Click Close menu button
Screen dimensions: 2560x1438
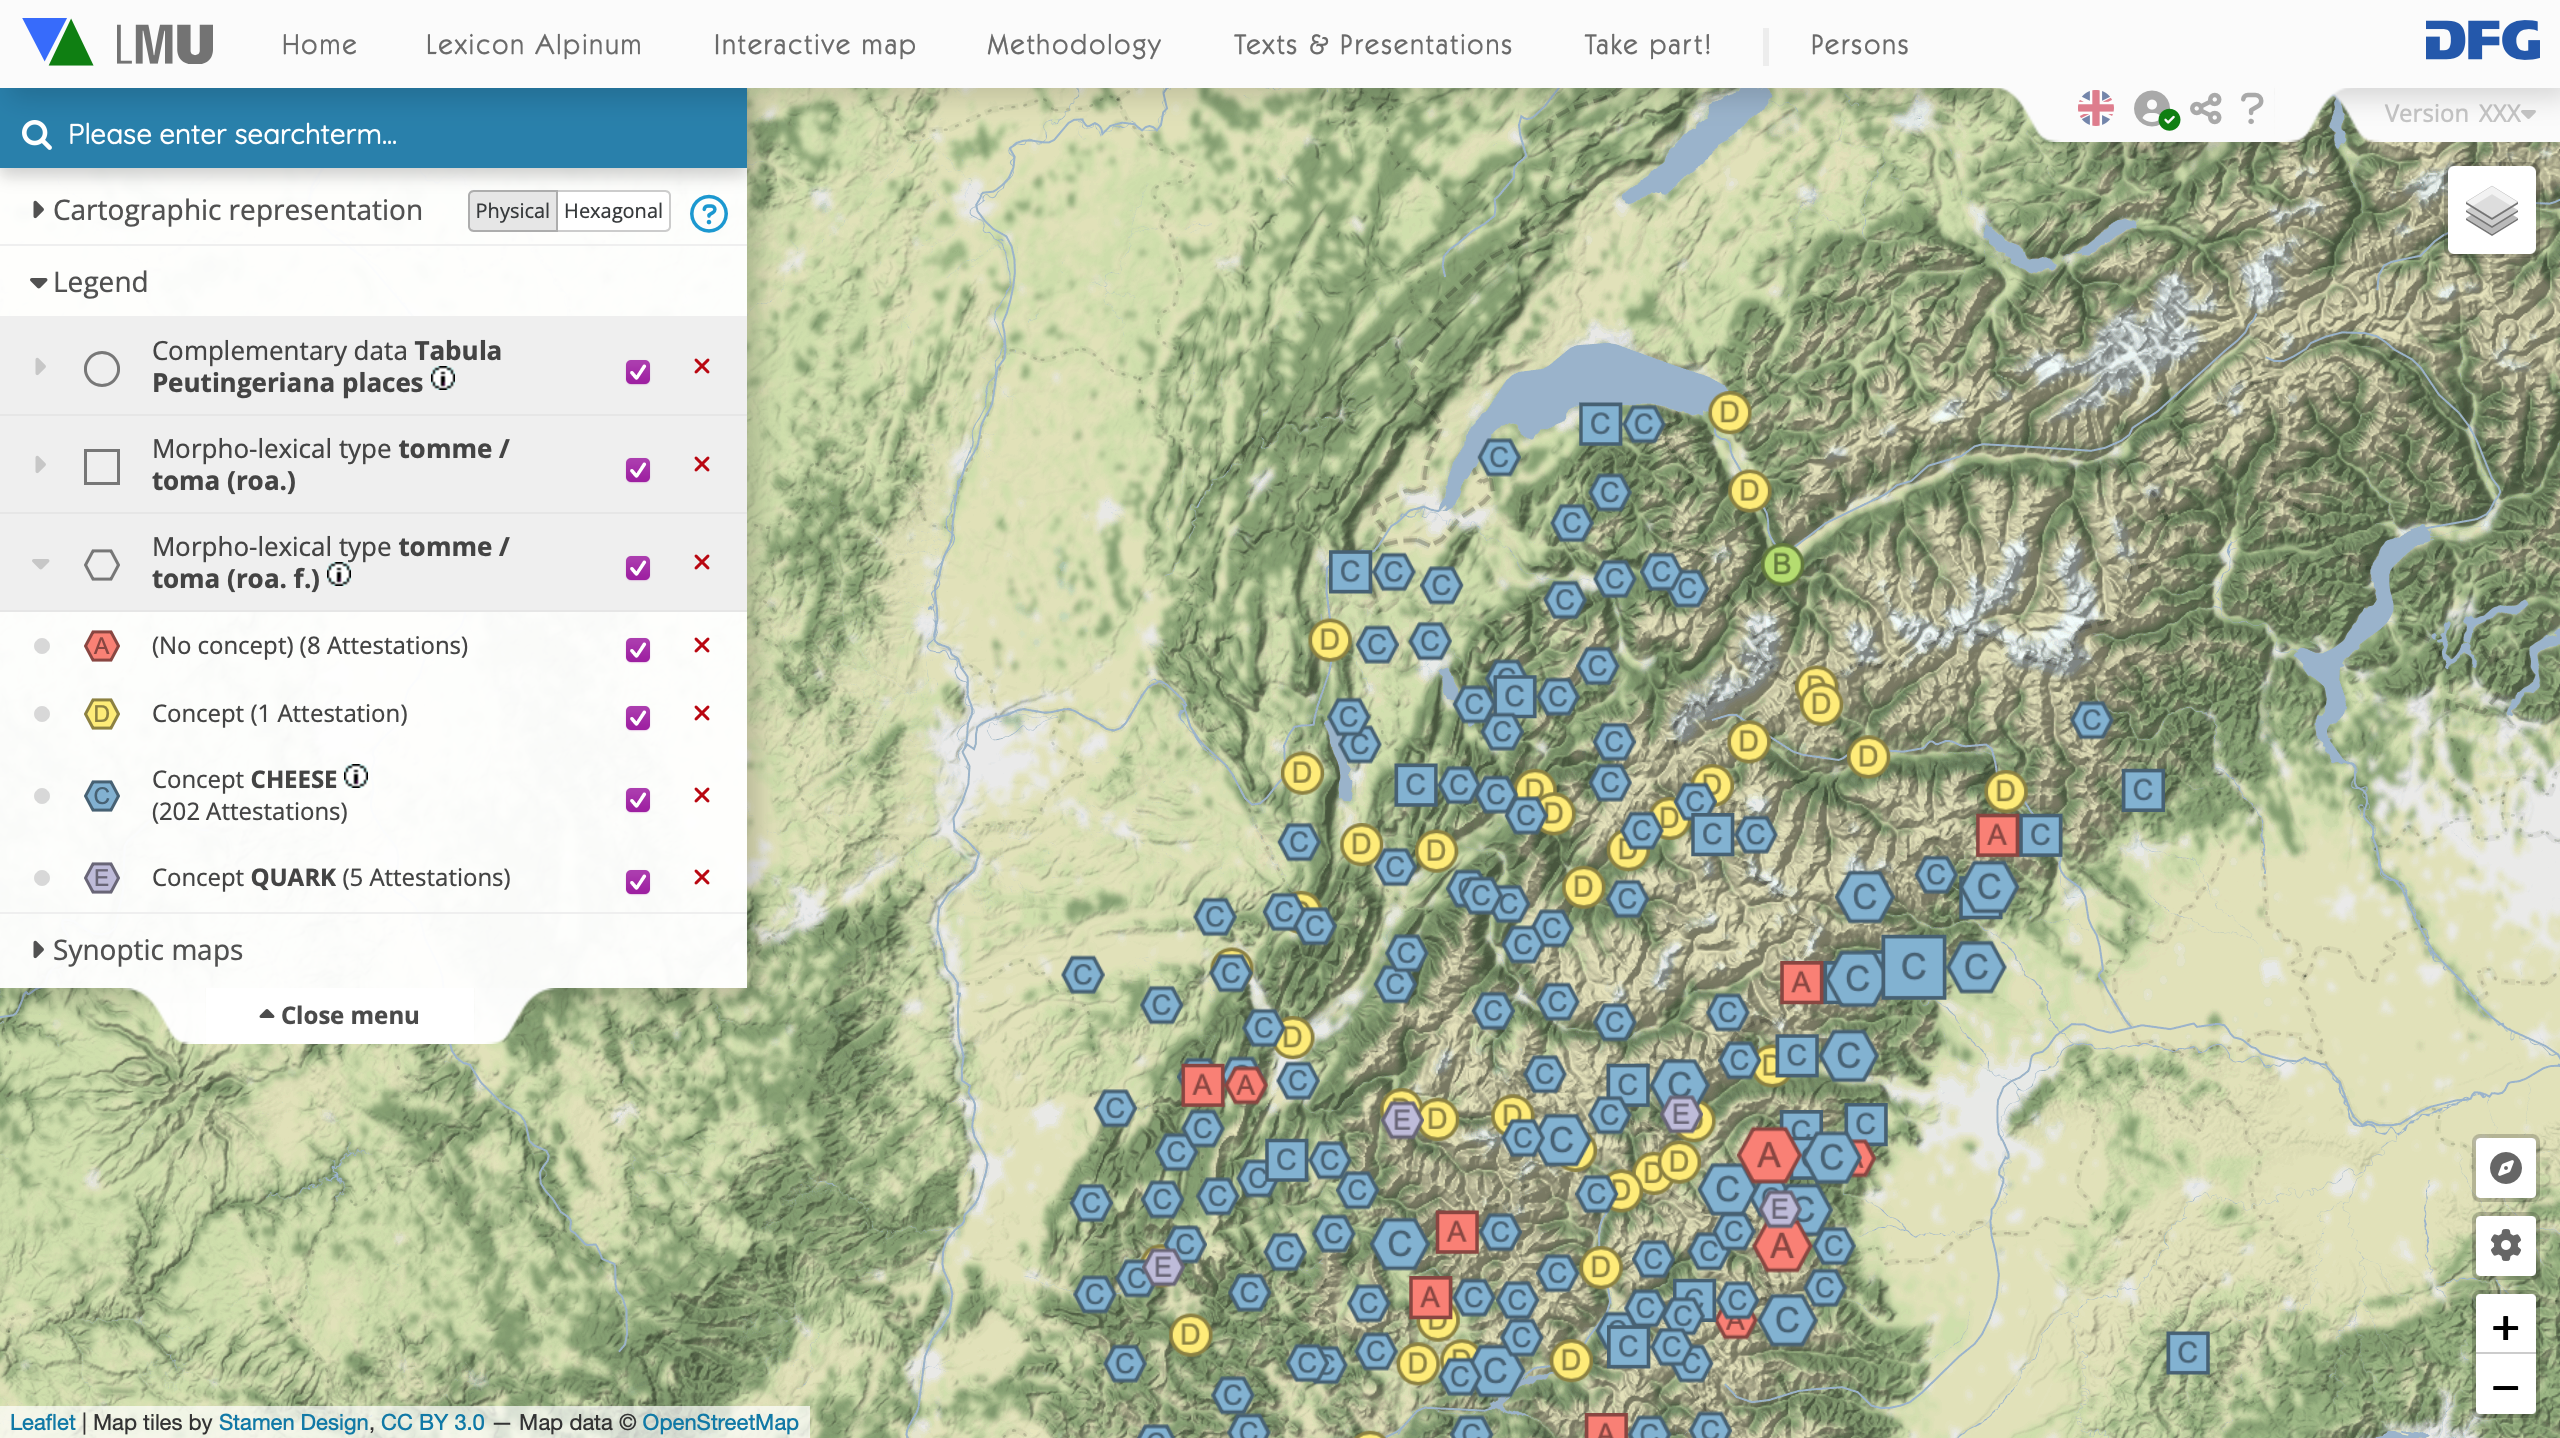339,1015
